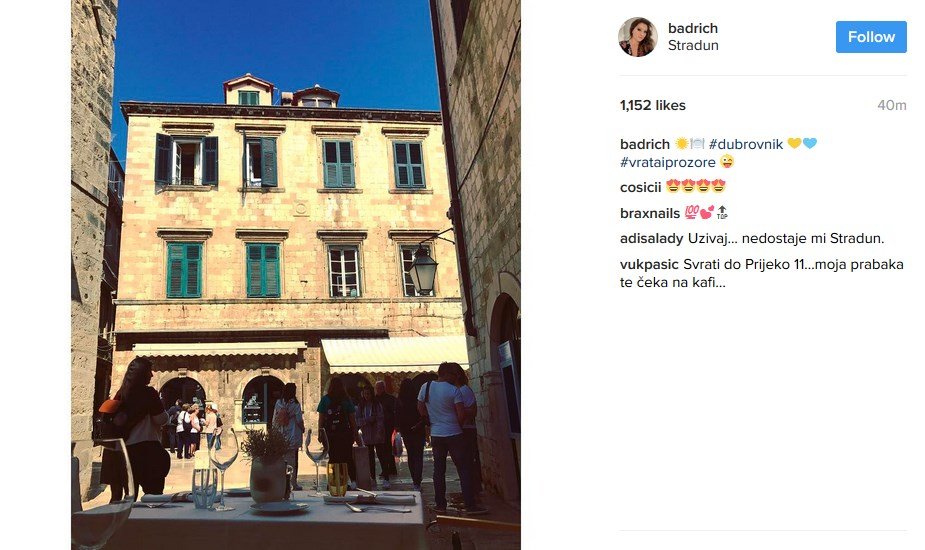925x550 pixels.
Task: Visit commenter vukpasic's profile
Action: click(x=650, y=264)
